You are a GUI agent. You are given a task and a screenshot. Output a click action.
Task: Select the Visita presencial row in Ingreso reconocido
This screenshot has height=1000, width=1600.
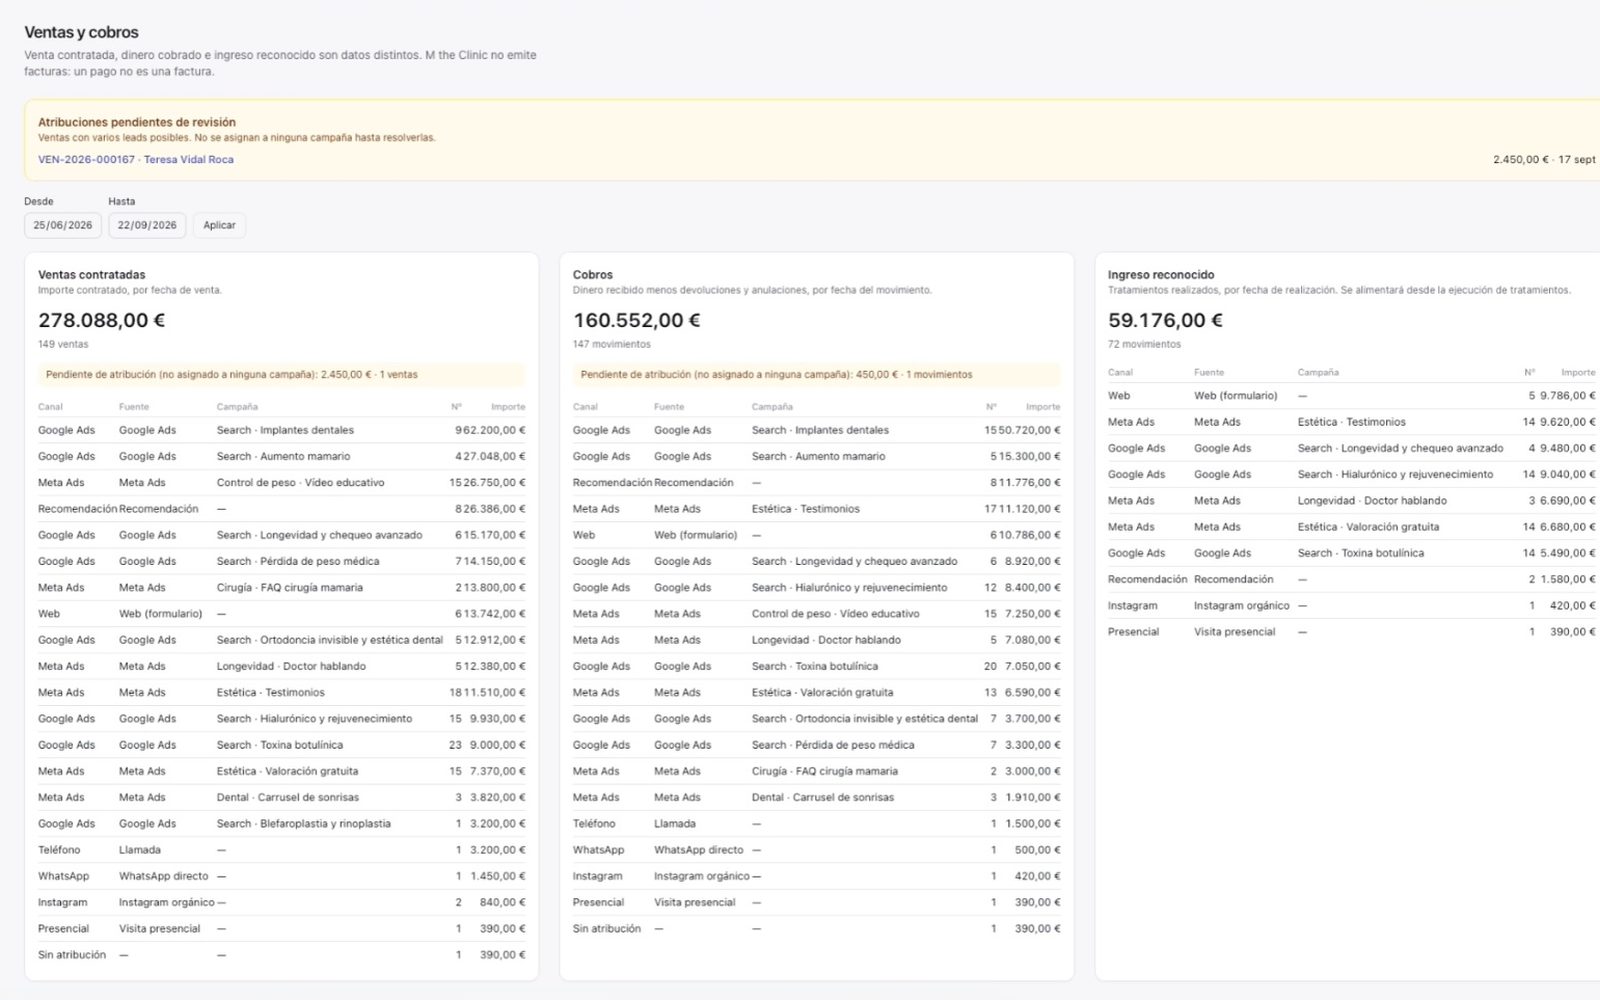click(x=1351, y=632)
